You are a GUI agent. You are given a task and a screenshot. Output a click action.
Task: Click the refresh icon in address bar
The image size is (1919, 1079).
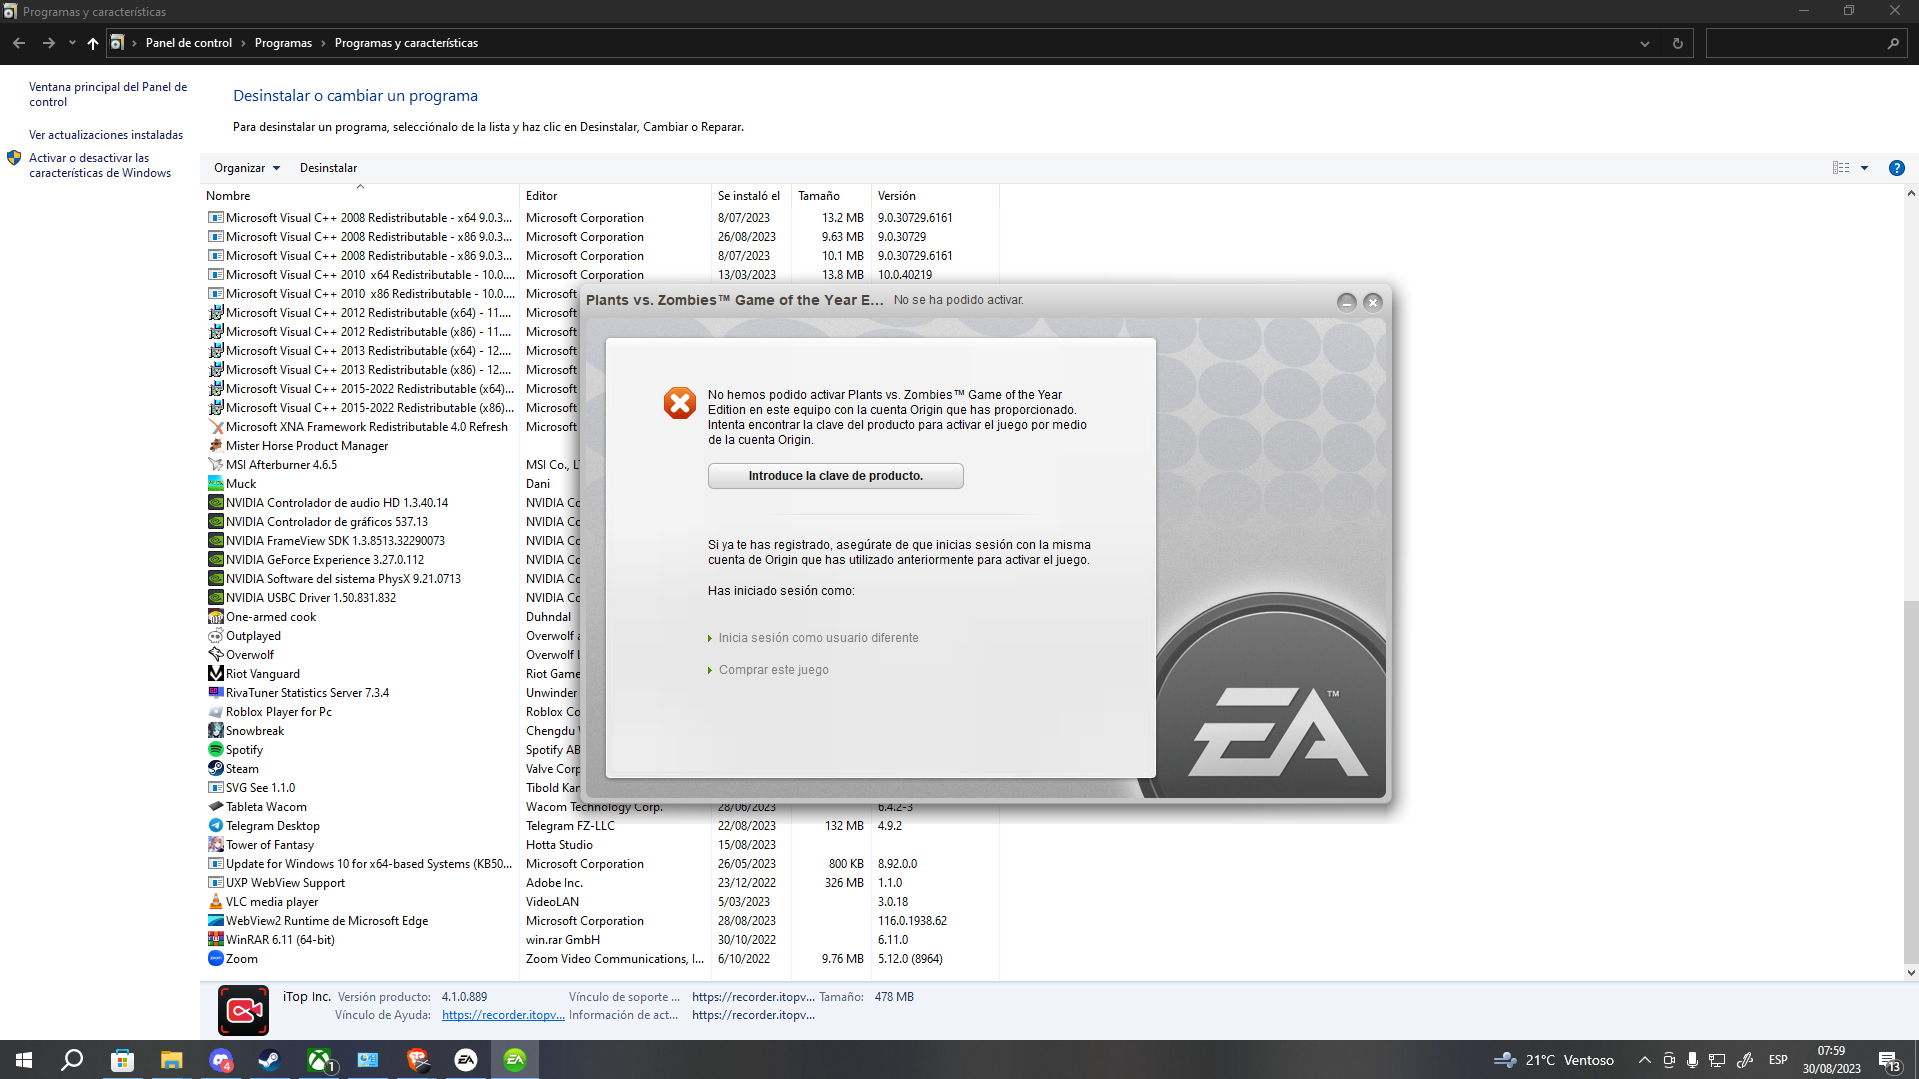(x=1677, y=43)
